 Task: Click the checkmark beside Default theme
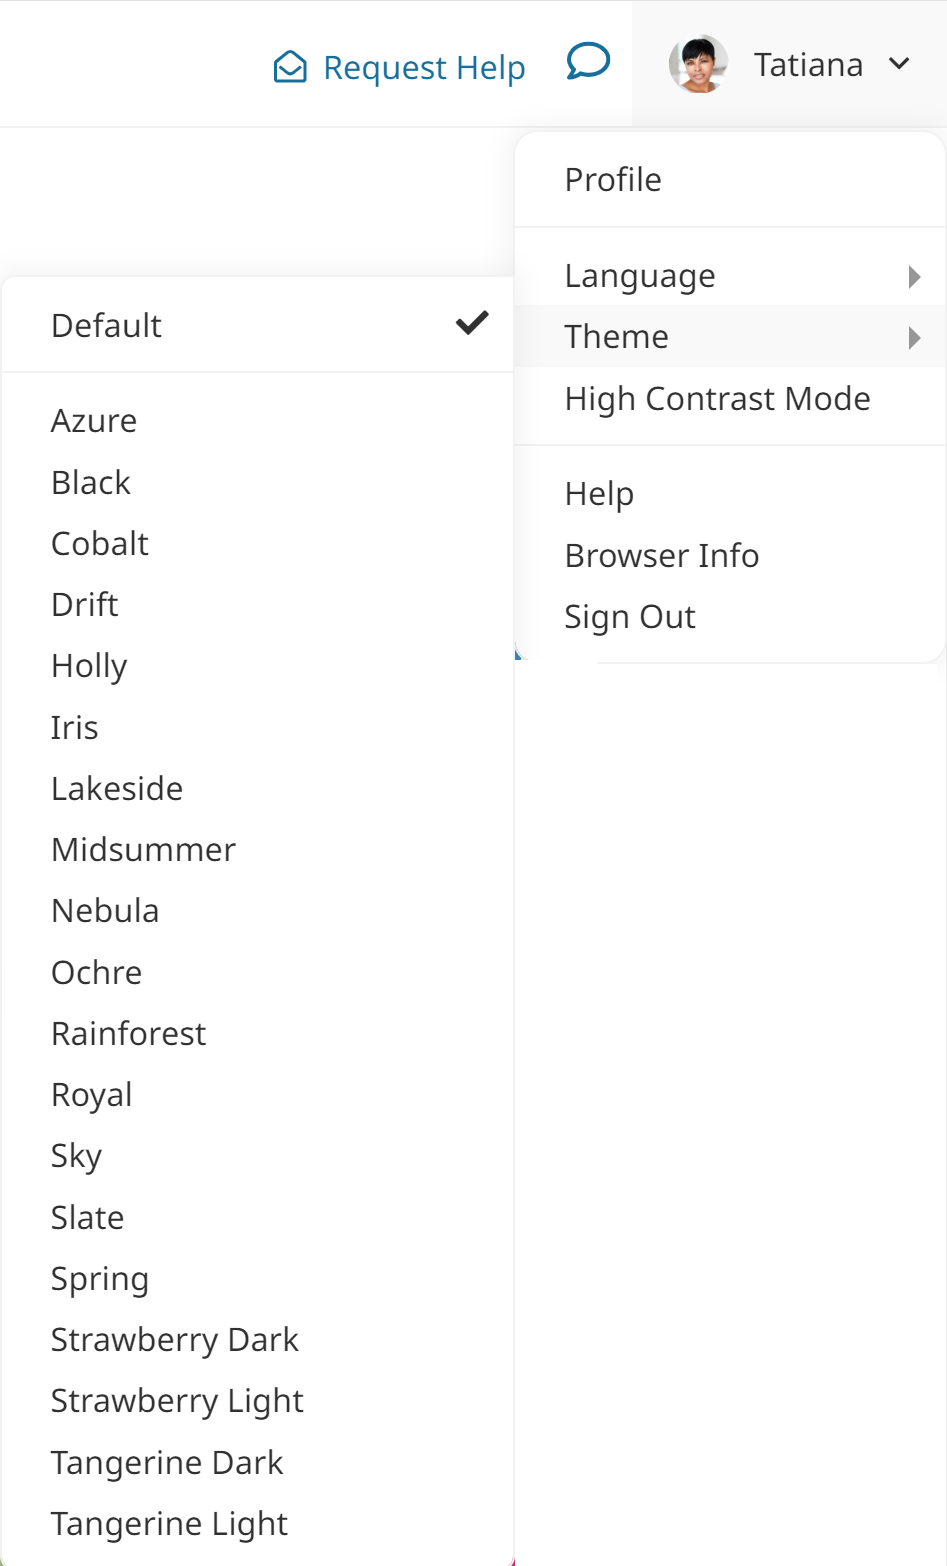click(470, 323)
